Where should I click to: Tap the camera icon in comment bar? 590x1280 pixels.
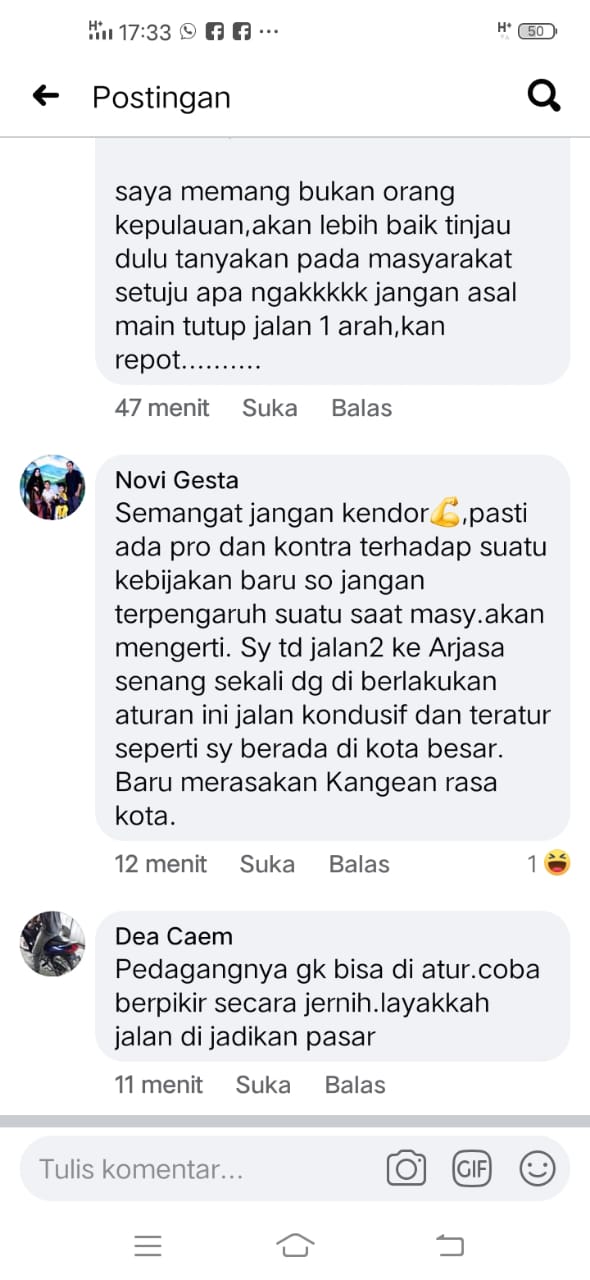click(406, 1168)
